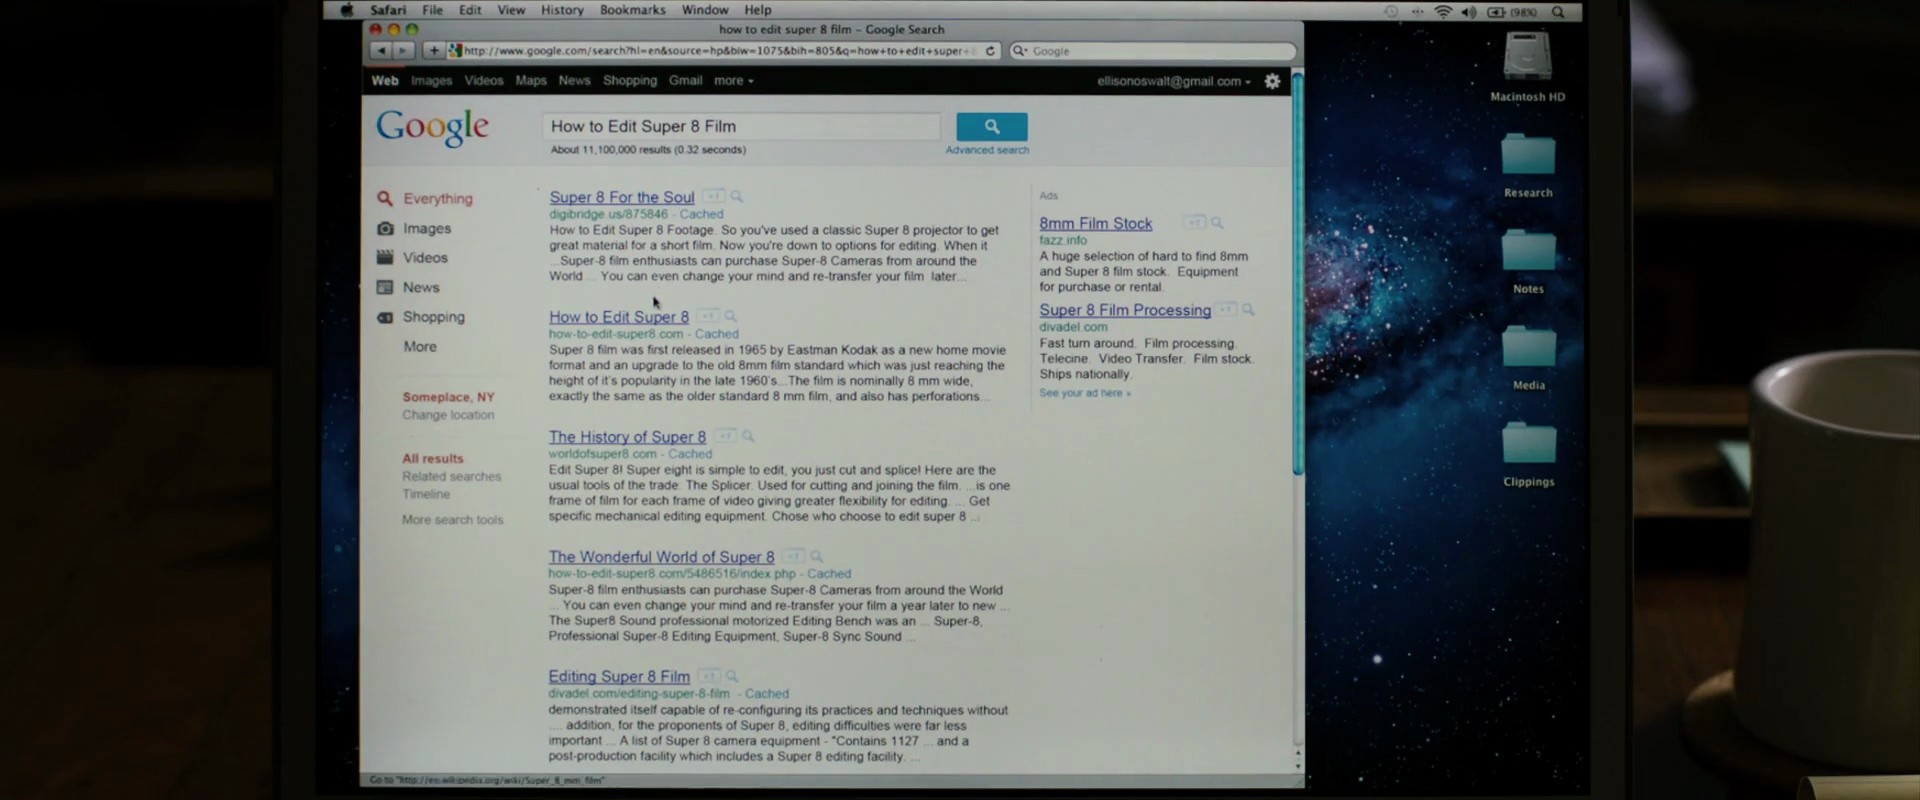Select the Images camera filter icon
The height and width of the screenshot is (800, 1920).
(x=385, y=228)
